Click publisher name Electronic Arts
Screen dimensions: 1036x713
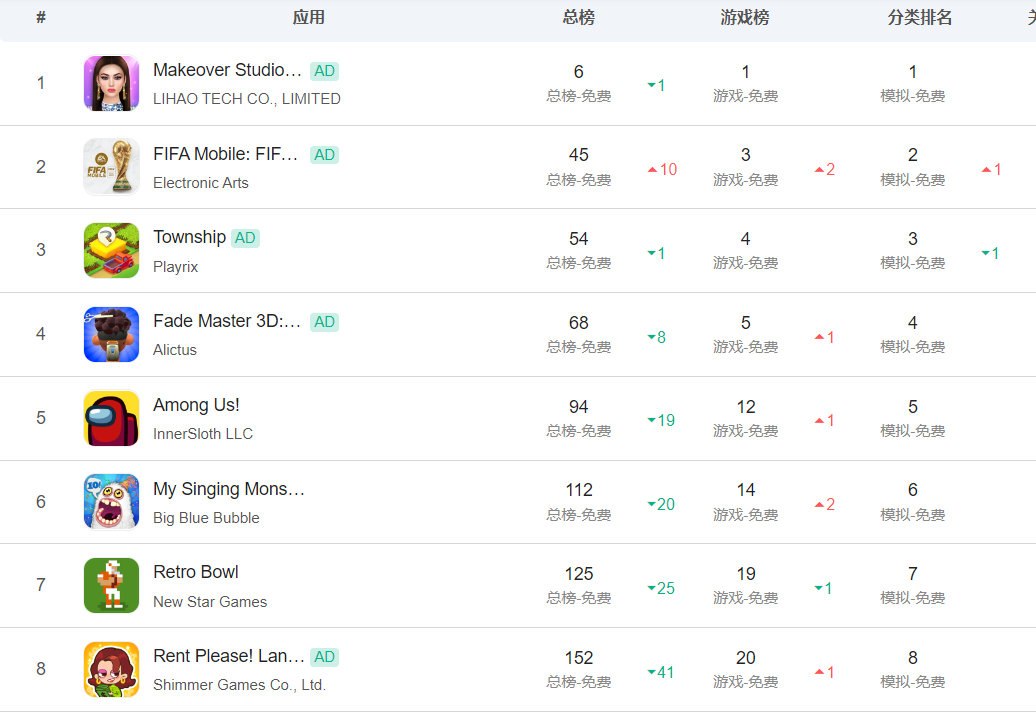[x=201, y=183]
